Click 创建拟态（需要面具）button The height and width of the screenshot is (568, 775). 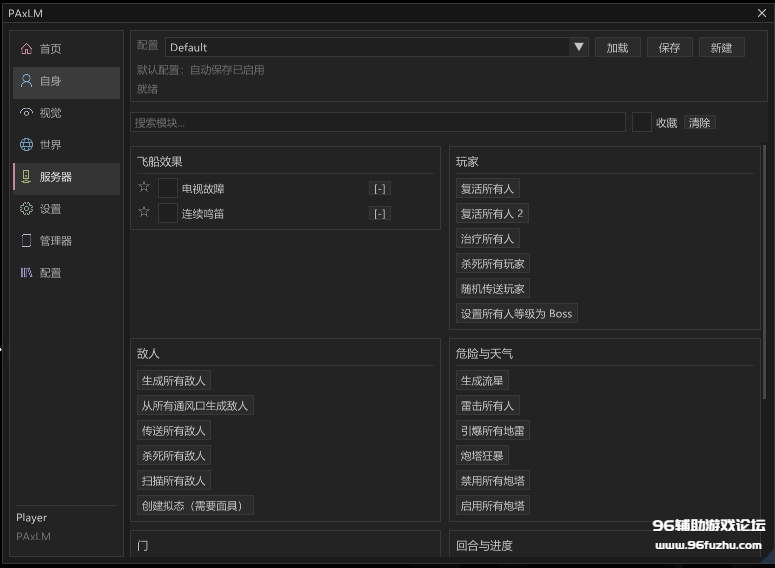(x=195, y=505)
